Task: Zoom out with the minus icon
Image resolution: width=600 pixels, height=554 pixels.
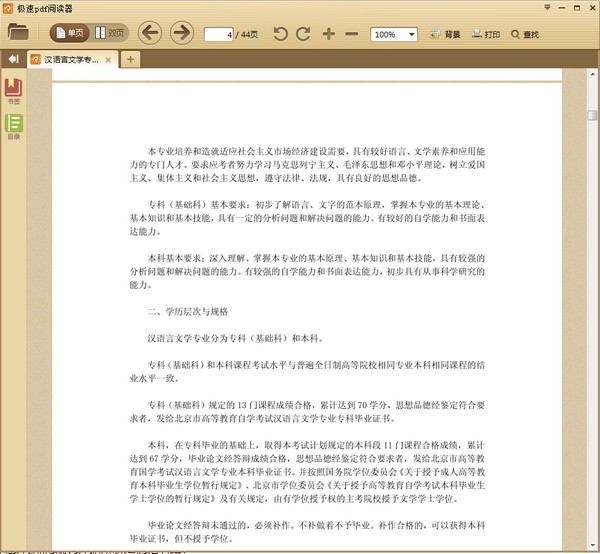Action: click(x=351, y=34)
